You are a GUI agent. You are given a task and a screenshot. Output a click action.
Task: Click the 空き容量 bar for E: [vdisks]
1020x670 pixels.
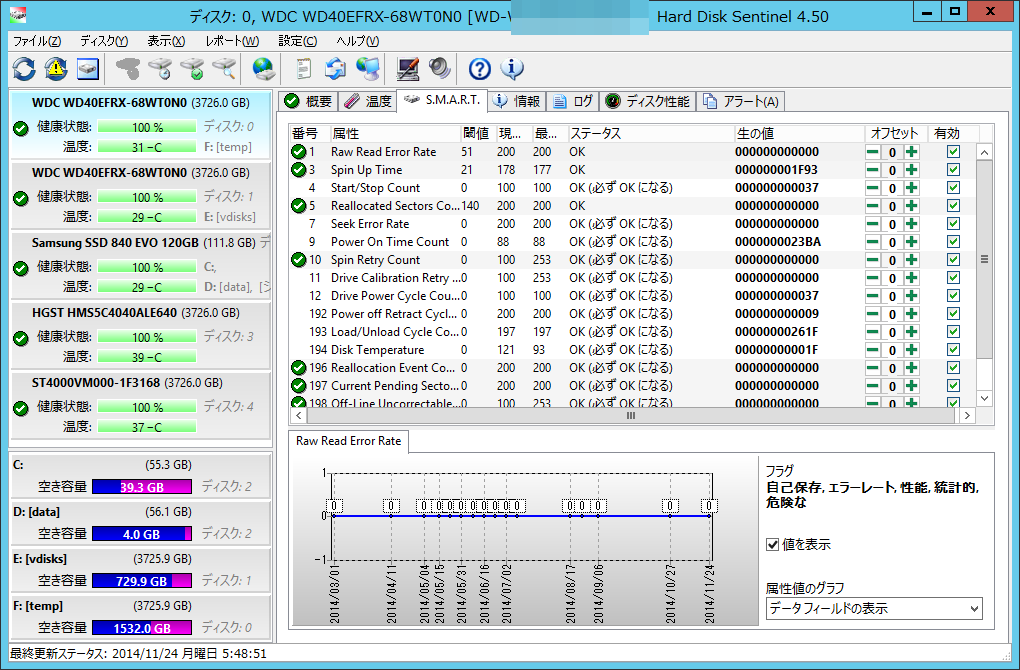point(142,581)
